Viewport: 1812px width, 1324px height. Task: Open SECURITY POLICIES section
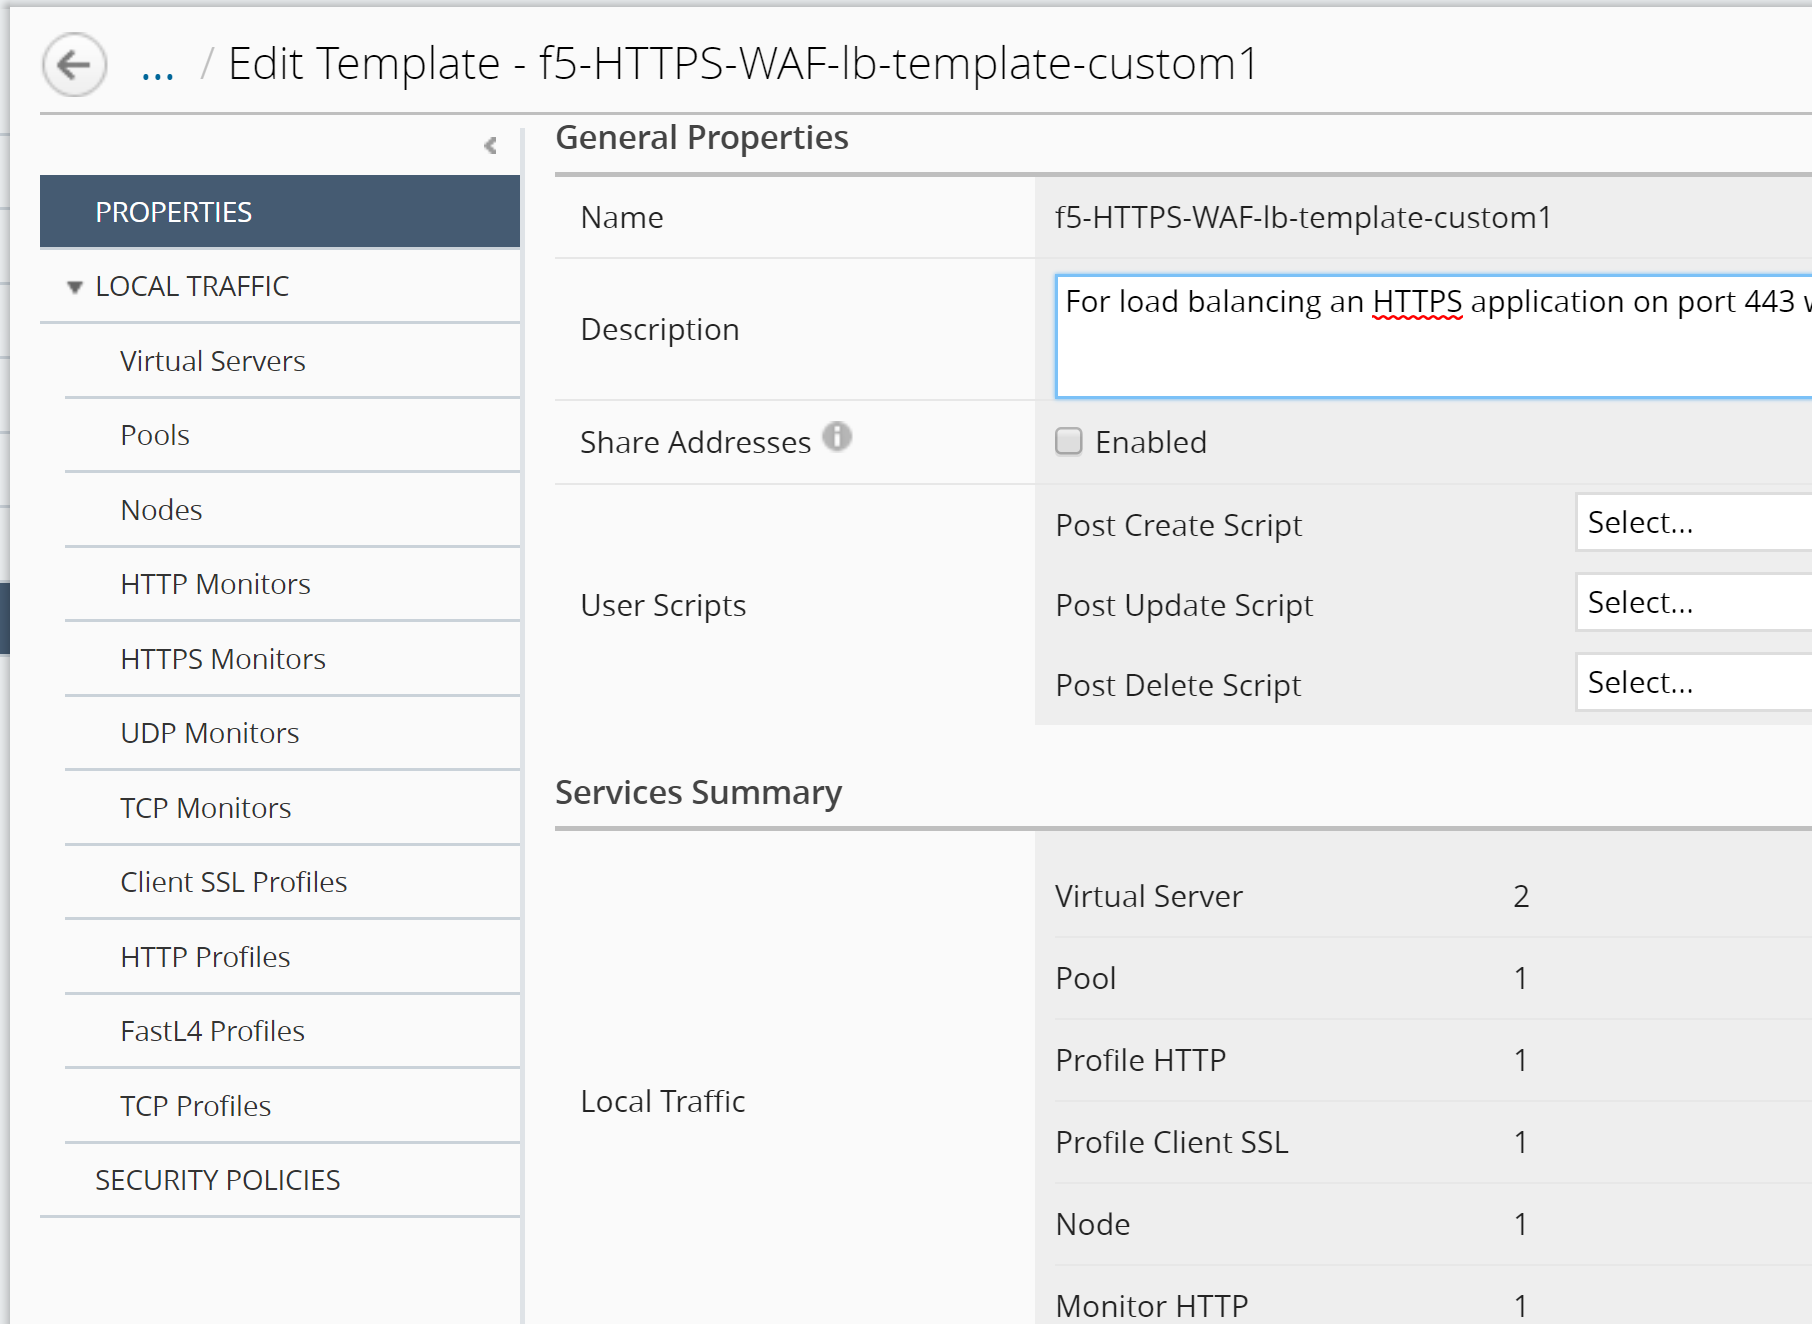coord(280,1180)
